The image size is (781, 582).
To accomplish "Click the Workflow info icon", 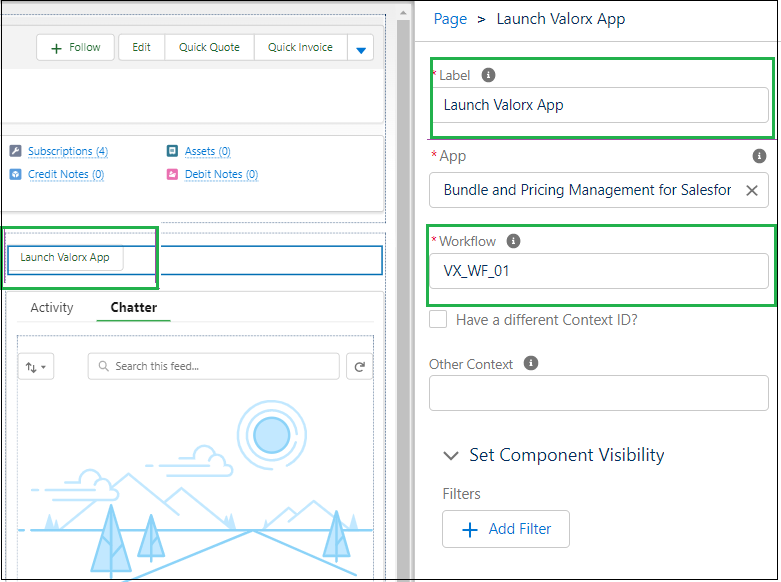I will 513,241.
